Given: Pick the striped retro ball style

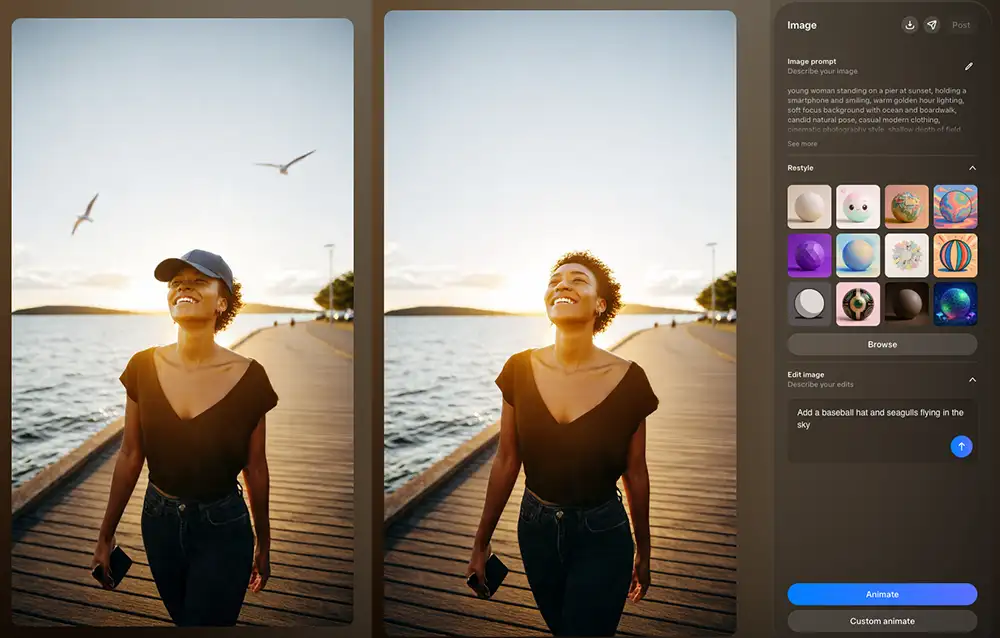Looking at the screenshot, I should tap(955, 255).
